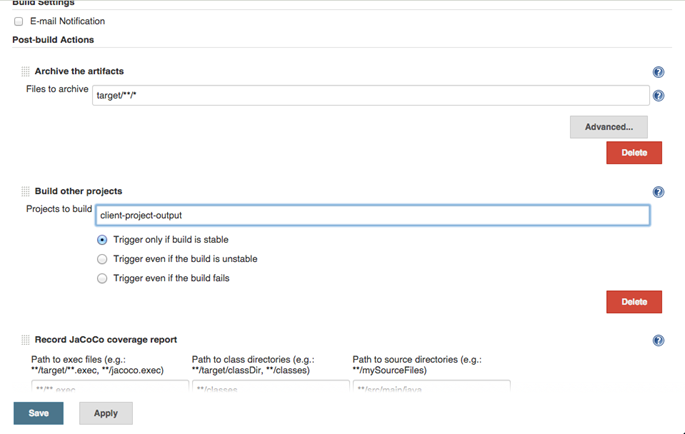Click the Path to class directories field
Viewport: 685px width, 434px height.
(269, 386)
